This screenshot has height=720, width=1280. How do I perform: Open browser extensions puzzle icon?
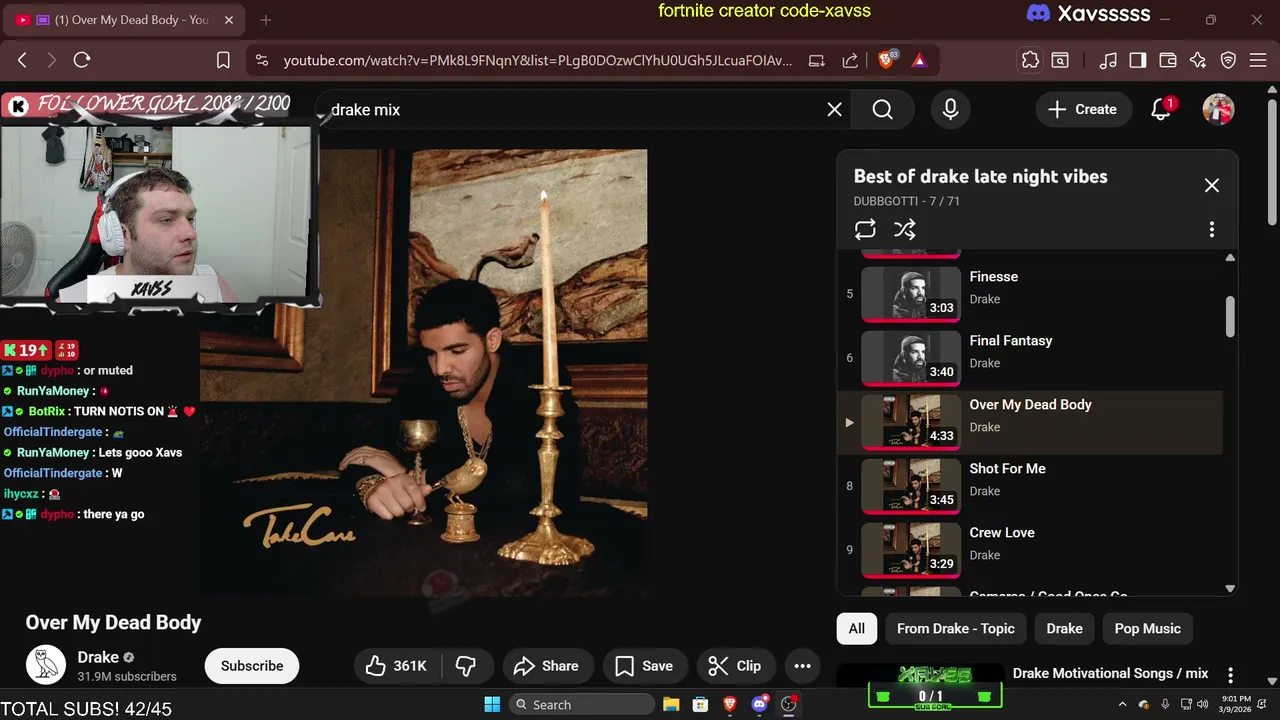1030,60
